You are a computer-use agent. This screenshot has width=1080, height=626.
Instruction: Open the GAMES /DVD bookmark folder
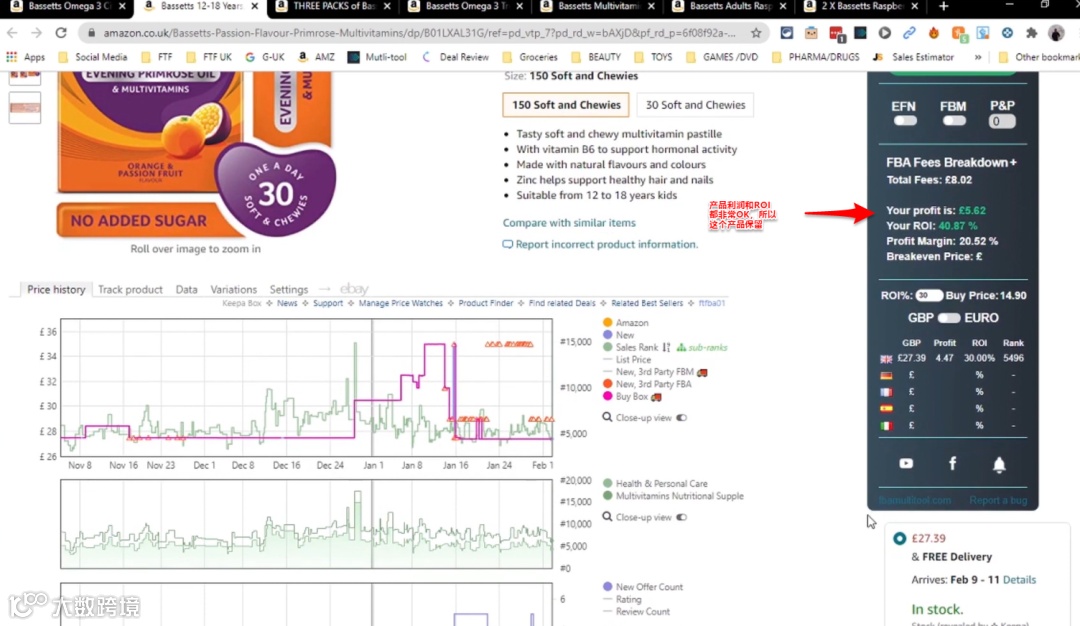[x=721, y=57]
